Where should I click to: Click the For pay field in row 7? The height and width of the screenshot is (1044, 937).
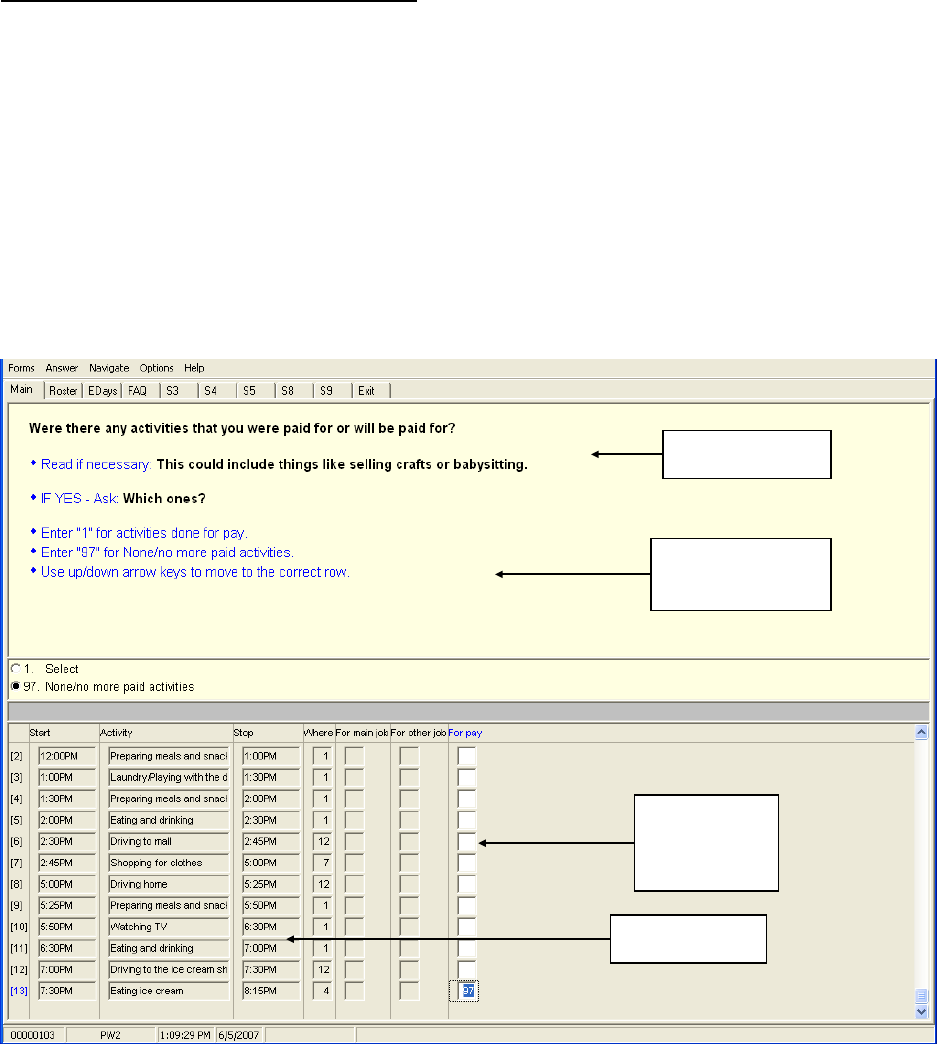(x=467, y=863)
